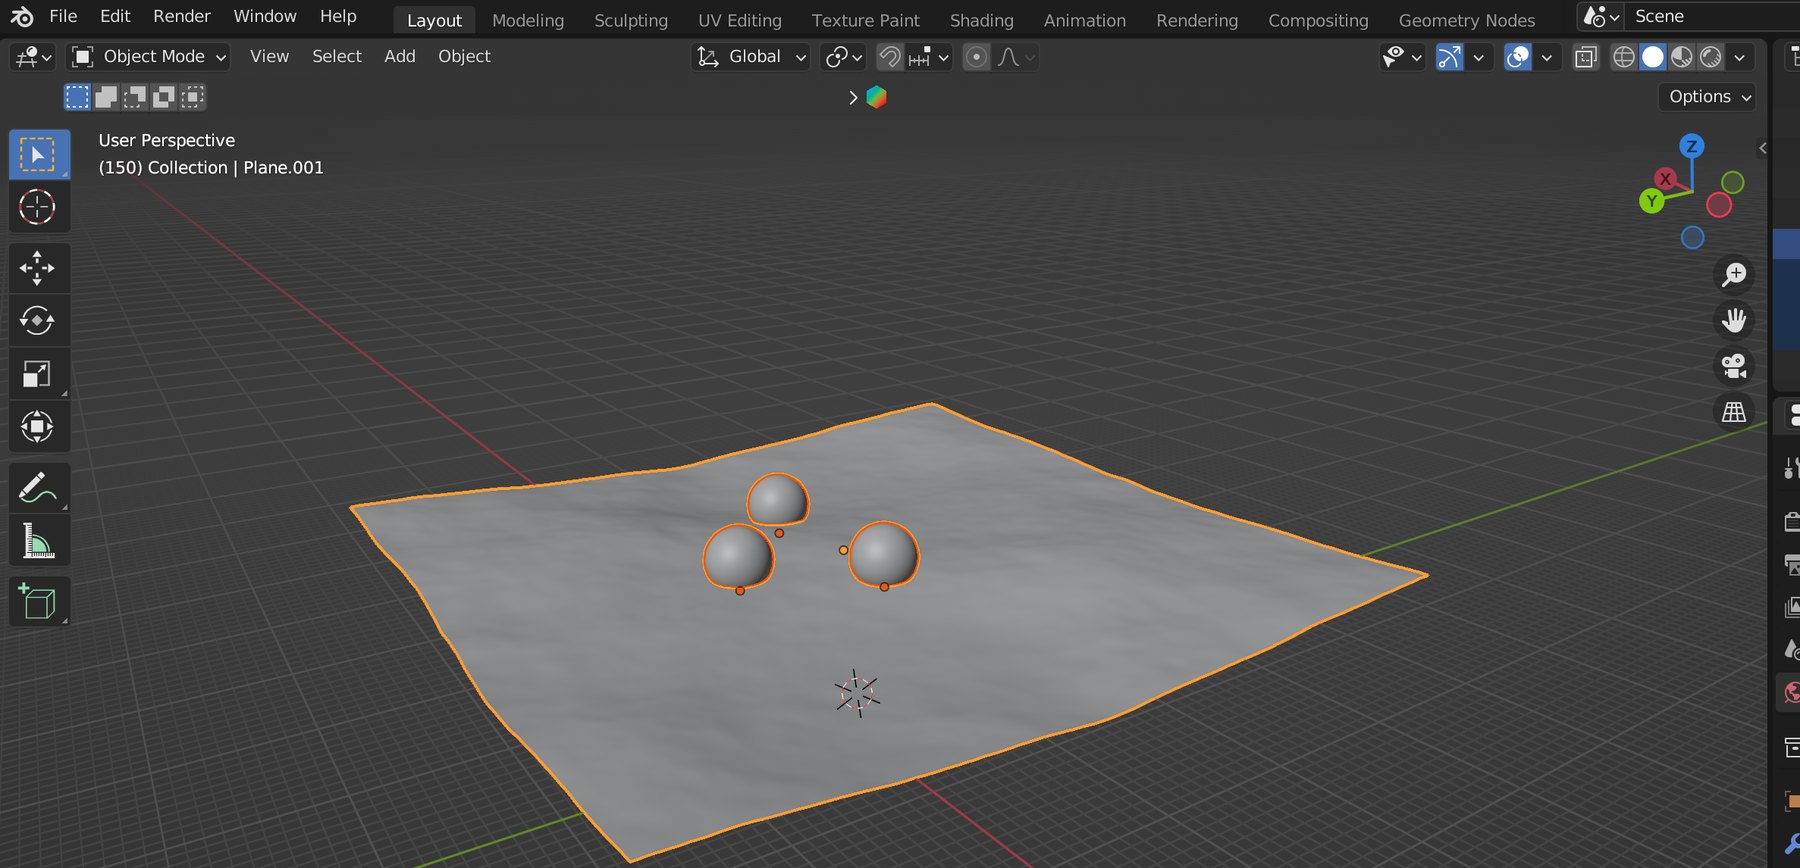
Task: Click the Y axis on navigation gizmo
Action: (1651, 201)
